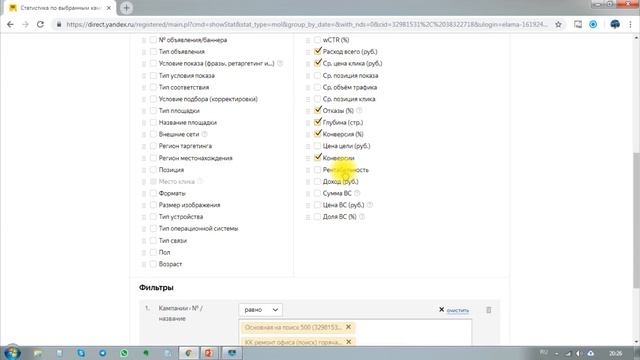Click the page's vertical scrollbar thumb
Viewport: 640px width, 360px height.
pyautogui.click(x=636, y=220)
